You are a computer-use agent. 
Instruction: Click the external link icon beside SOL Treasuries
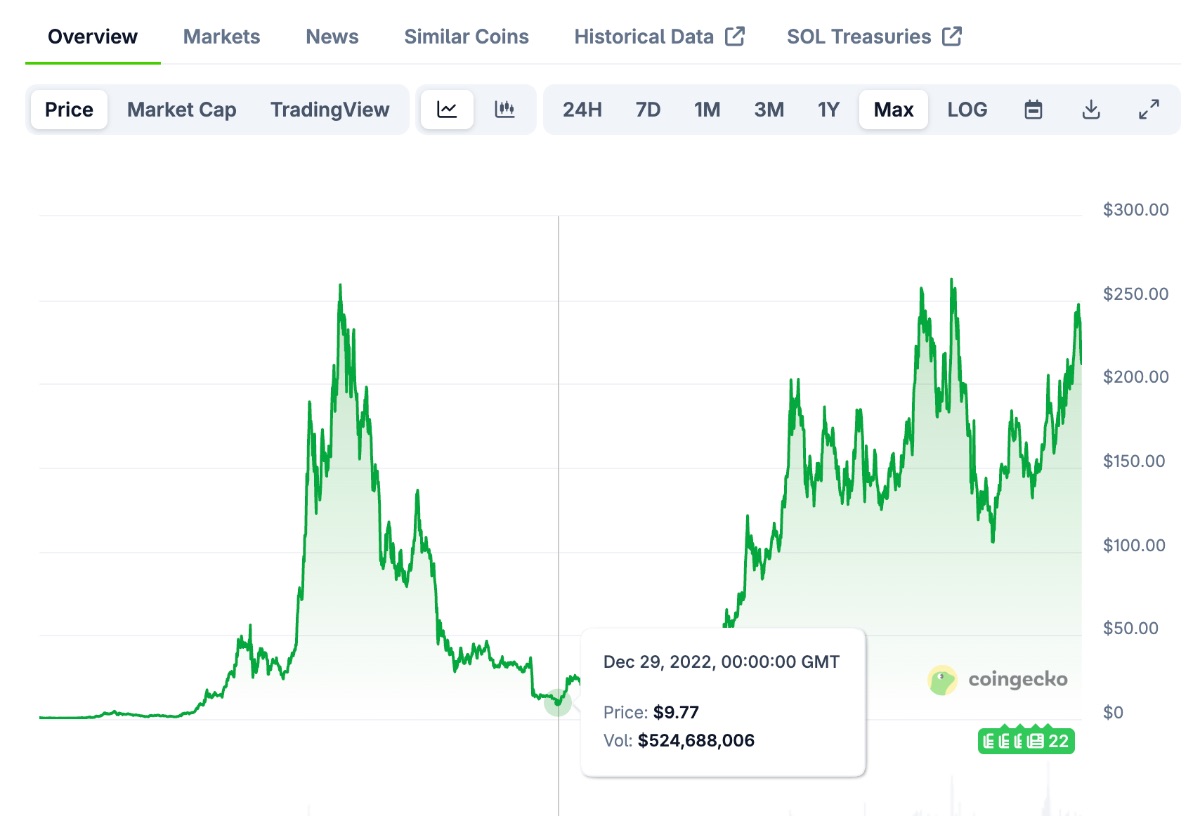(x=952, y=37)
